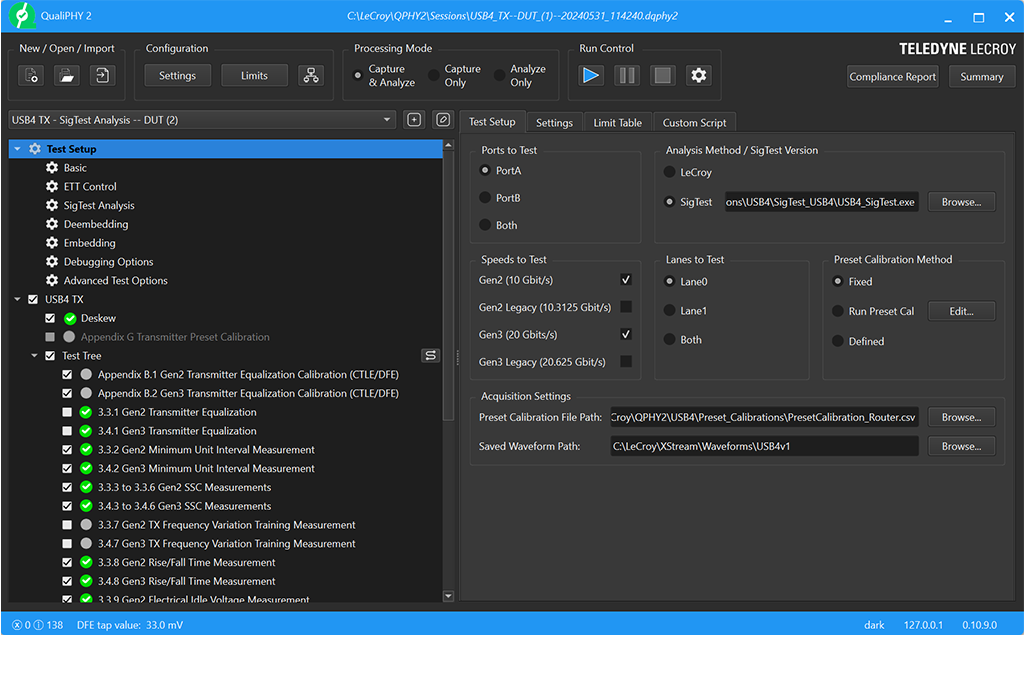Uncheck the Deskew test checkbox

(x=50, y=318)
